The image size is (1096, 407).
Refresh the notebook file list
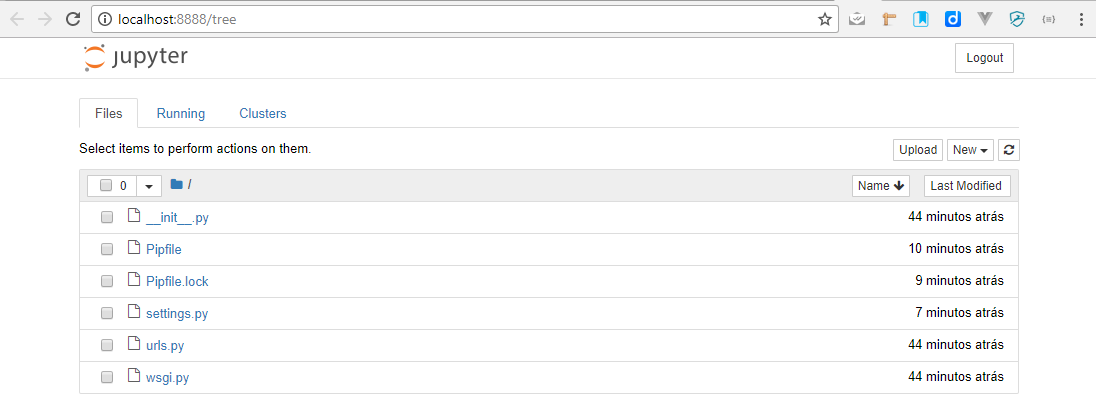(x=1009, y=150)
